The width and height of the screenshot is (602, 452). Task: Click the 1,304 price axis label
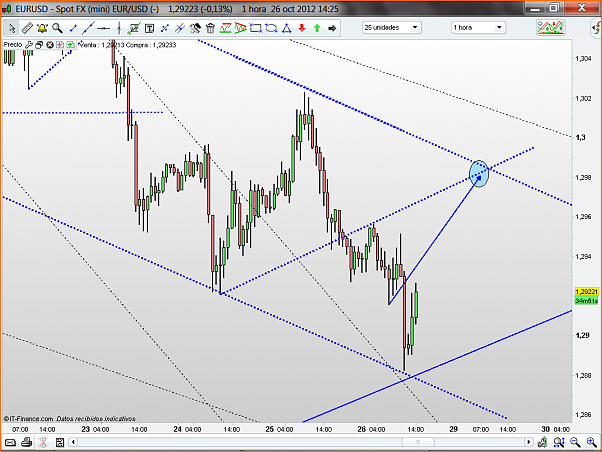point(583,58)
